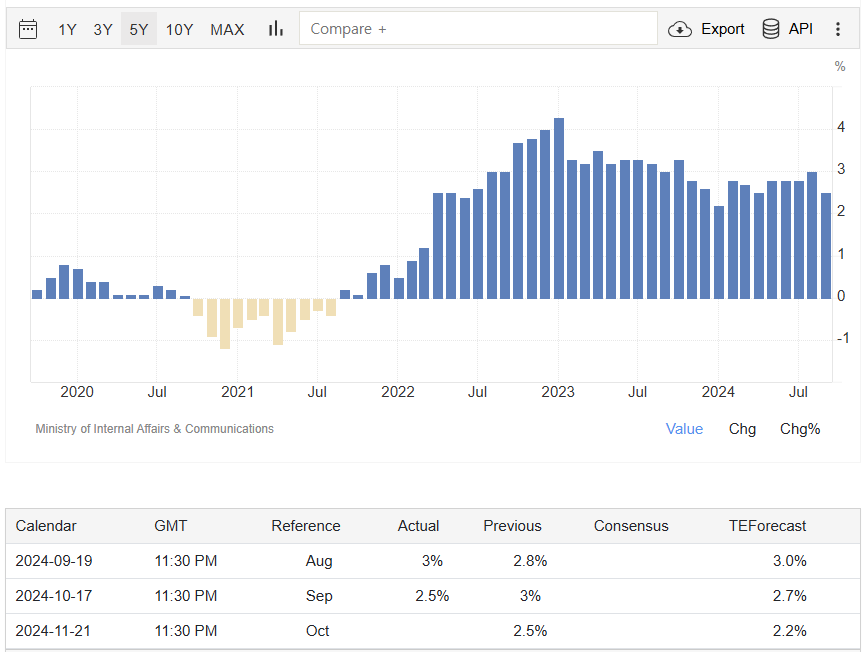Screen dimensions: 867x652
Task: Click the Compare + input field
Action: [478, 29]
